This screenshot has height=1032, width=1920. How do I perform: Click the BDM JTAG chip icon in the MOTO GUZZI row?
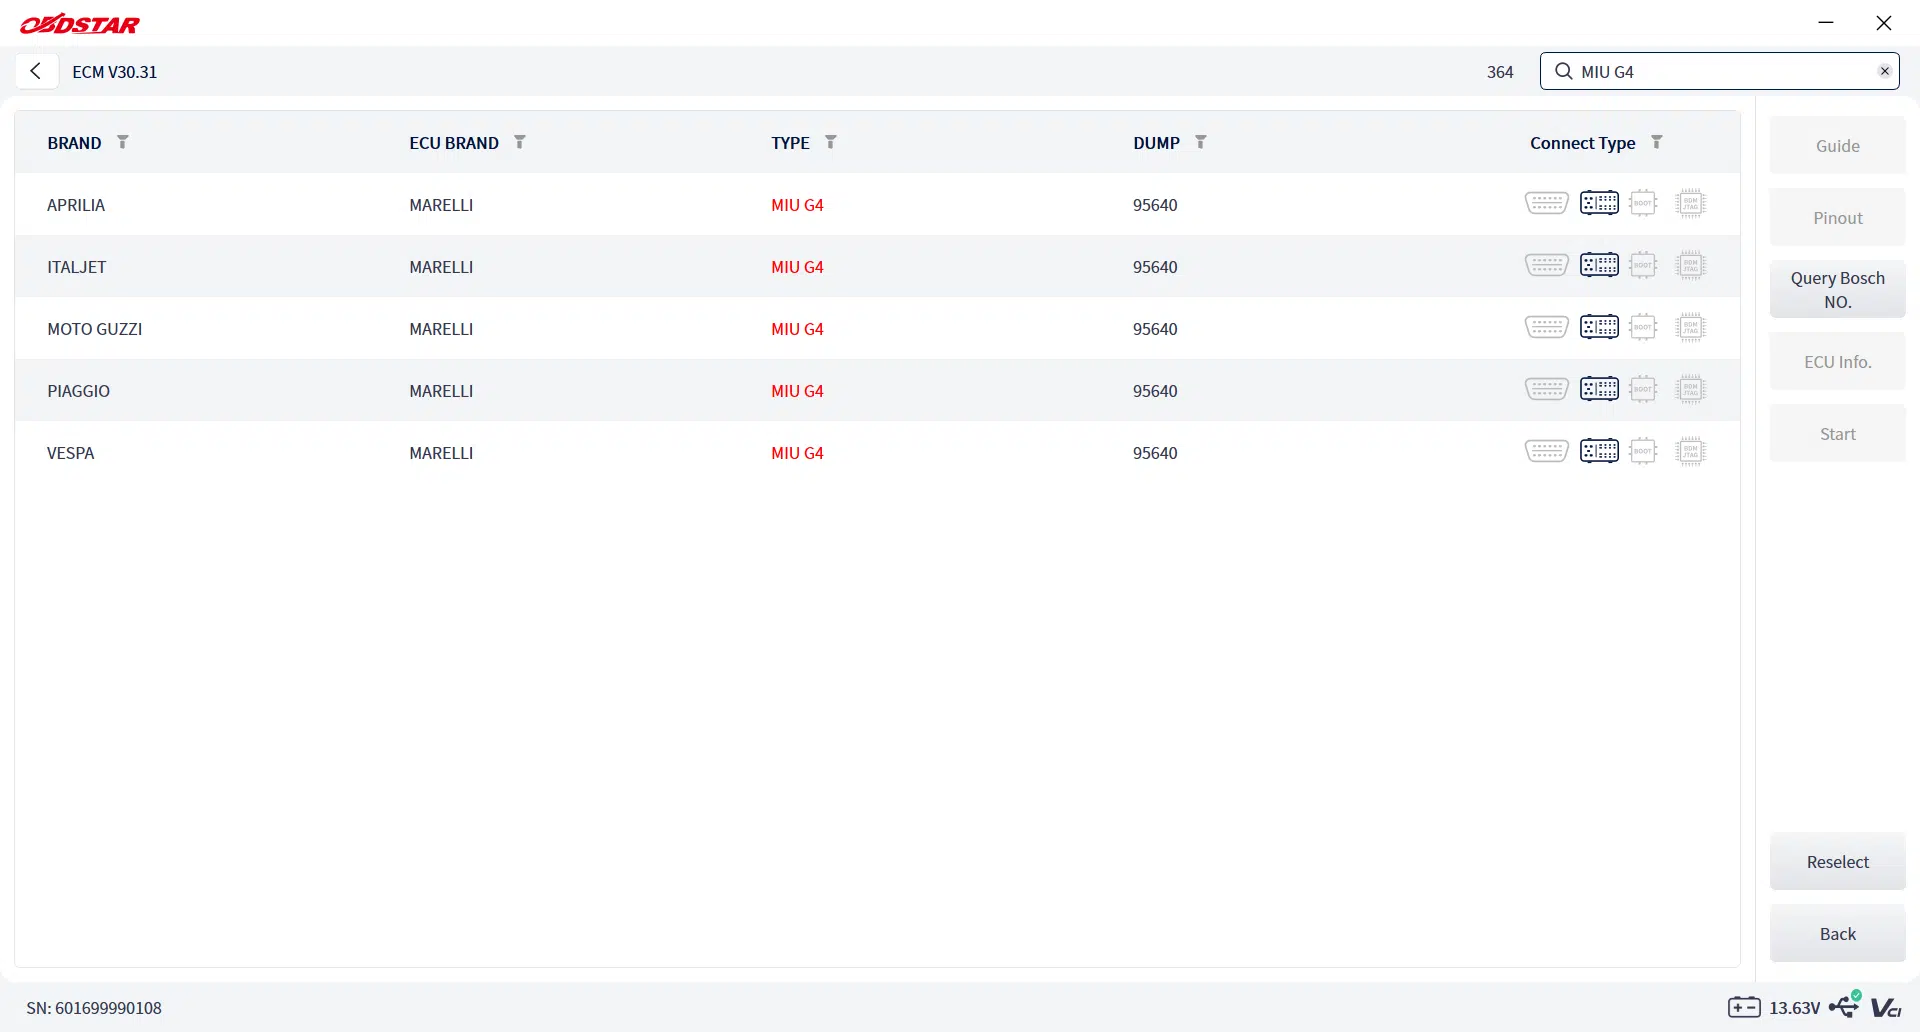(x=1690, y=327)
